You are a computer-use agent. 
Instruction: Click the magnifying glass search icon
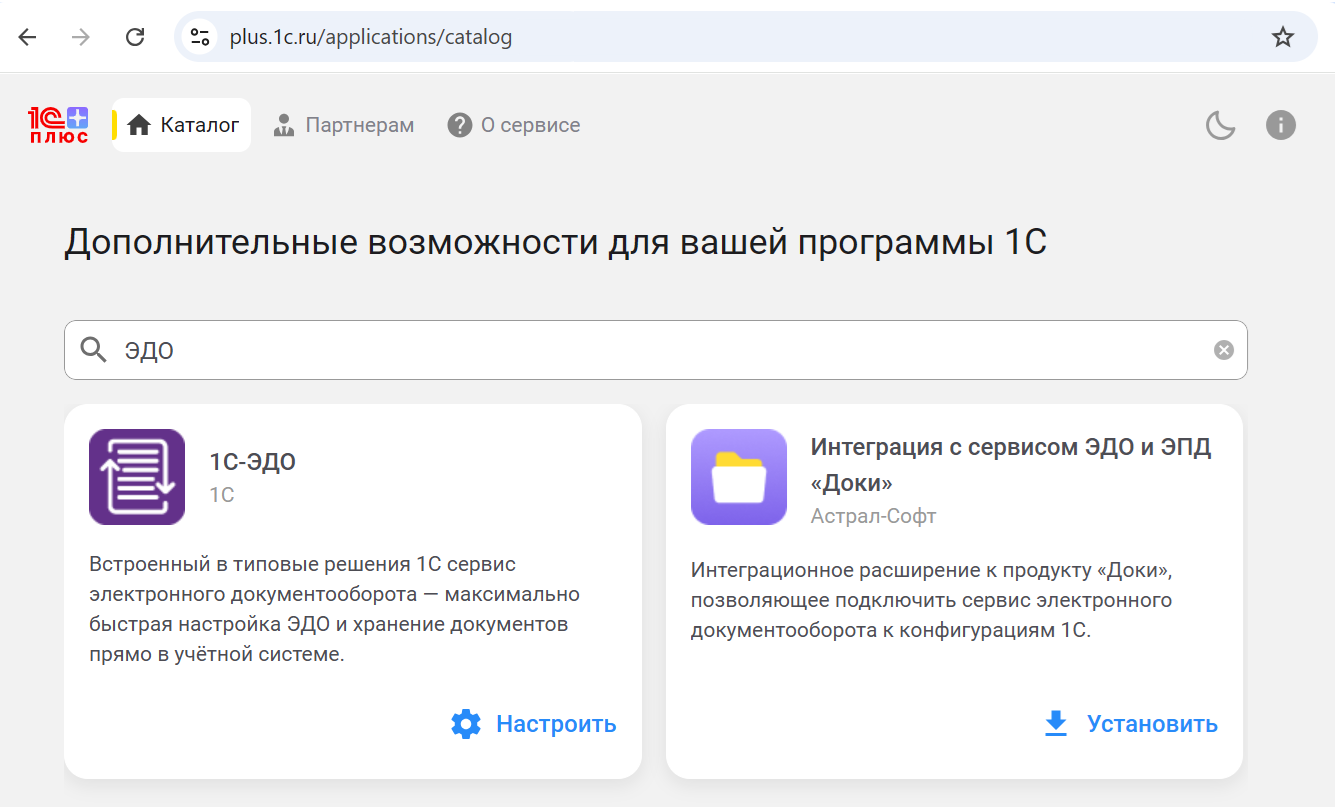(x=93, y=350)
